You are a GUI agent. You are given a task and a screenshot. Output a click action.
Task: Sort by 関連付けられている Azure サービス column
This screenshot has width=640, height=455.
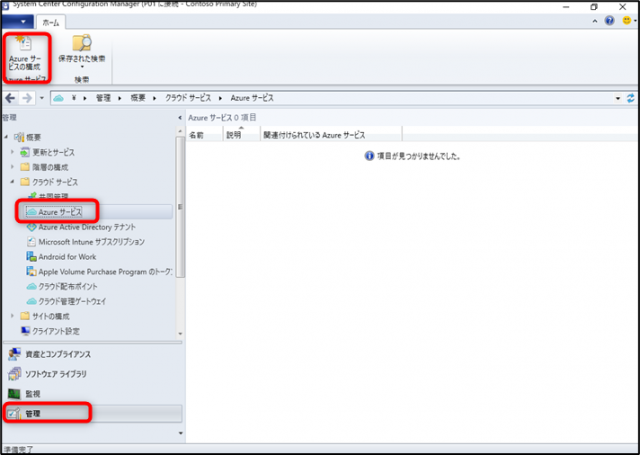(331, 134)
